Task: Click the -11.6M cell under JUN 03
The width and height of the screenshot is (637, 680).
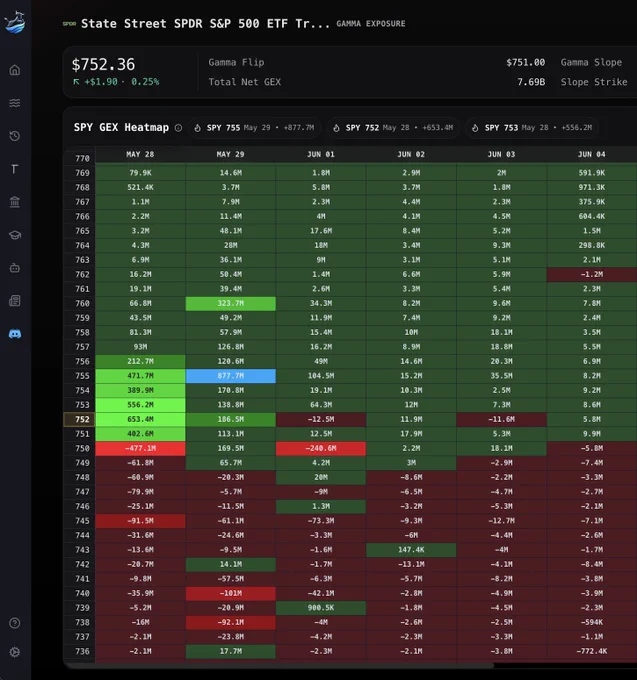Action: point(501,419)
